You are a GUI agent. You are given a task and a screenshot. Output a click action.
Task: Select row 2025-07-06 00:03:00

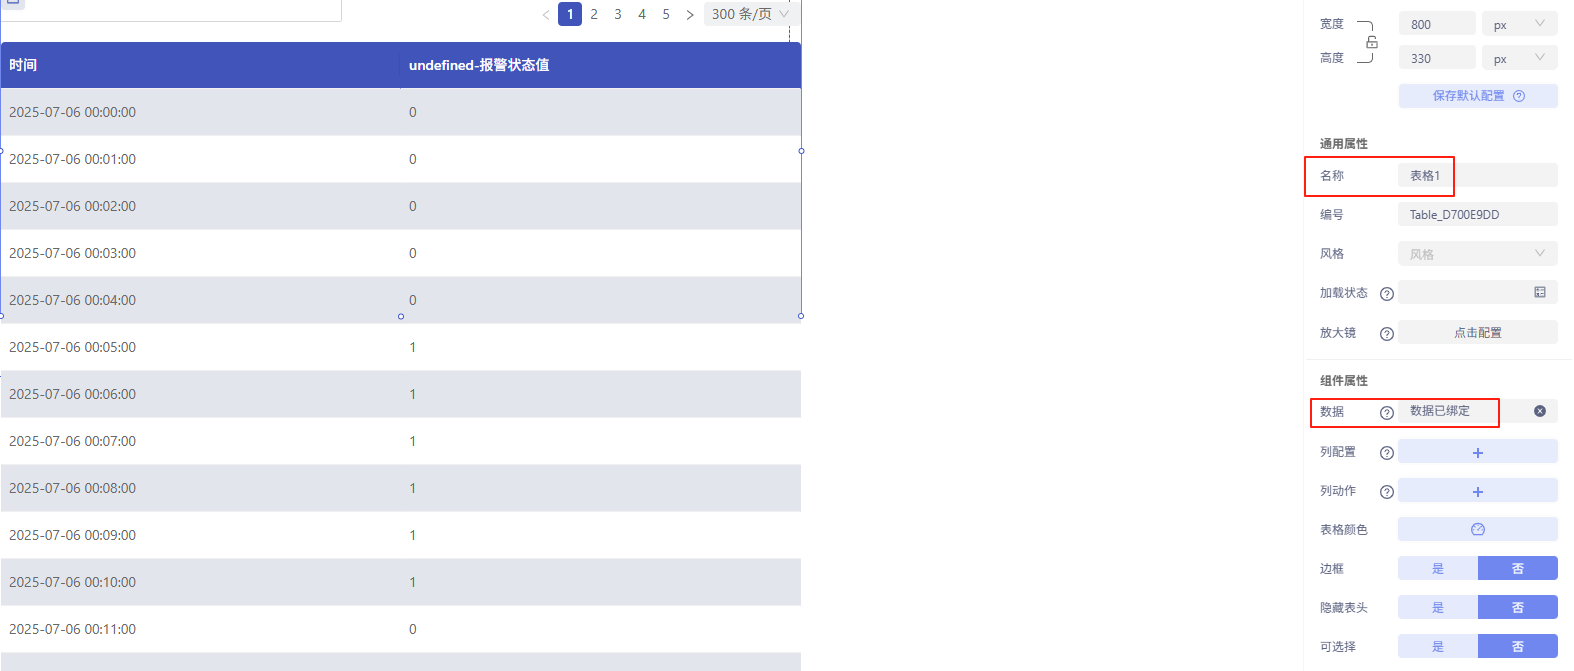(x=401, y=253)
